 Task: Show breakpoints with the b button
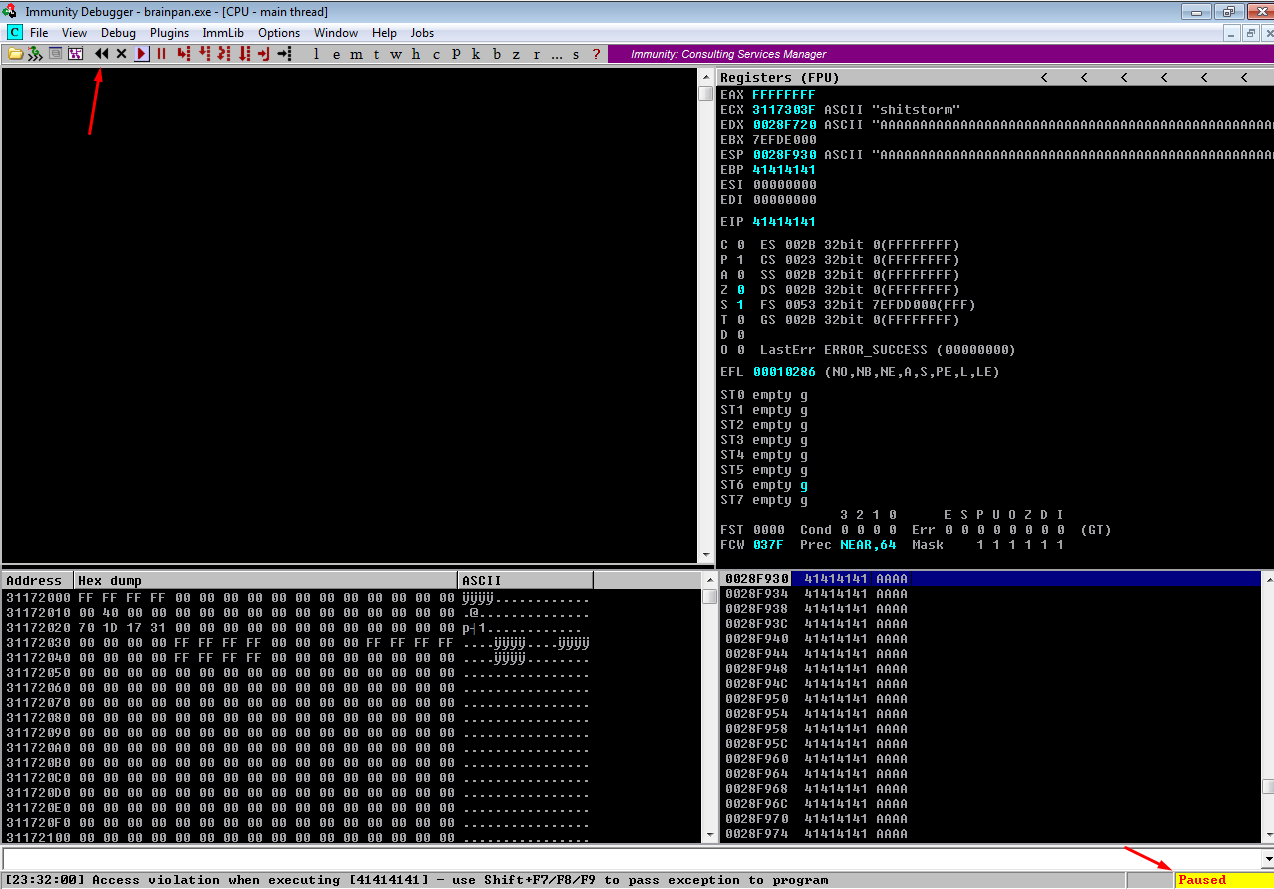click(x=496, y=54)
